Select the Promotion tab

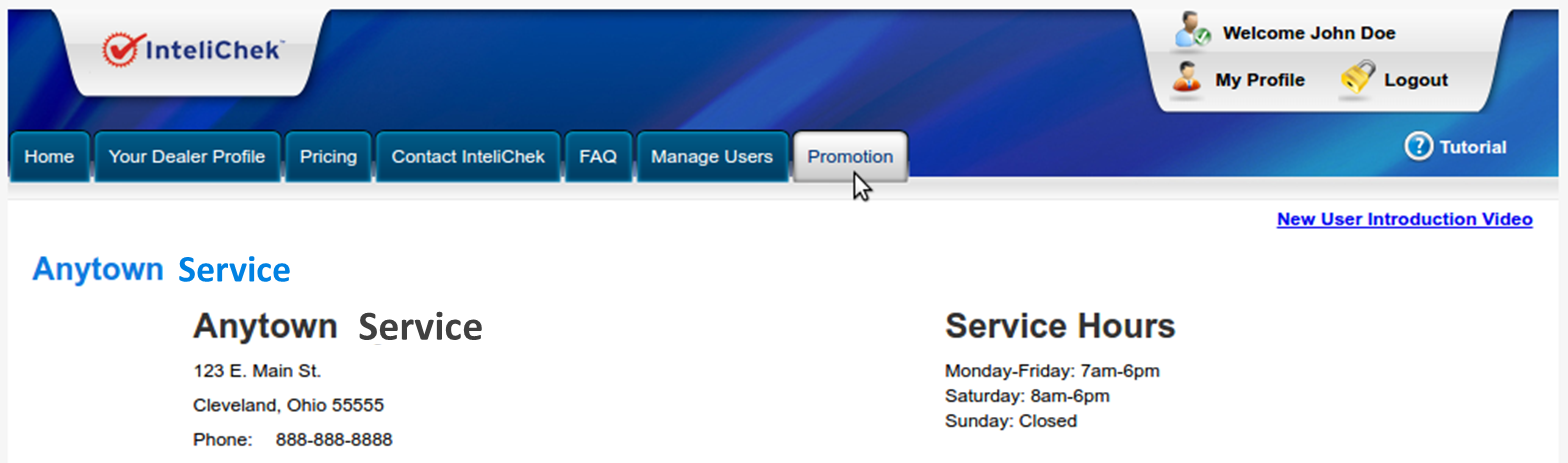coord(850,157)
